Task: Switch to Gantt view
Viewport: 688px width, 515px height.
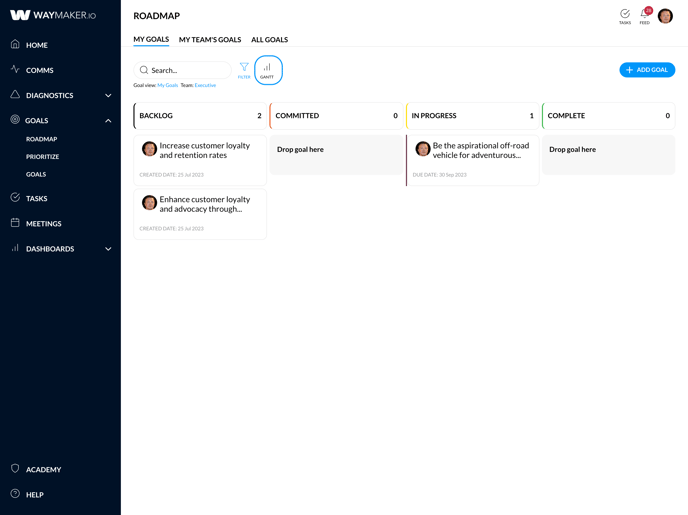Action: coord(268,70)
